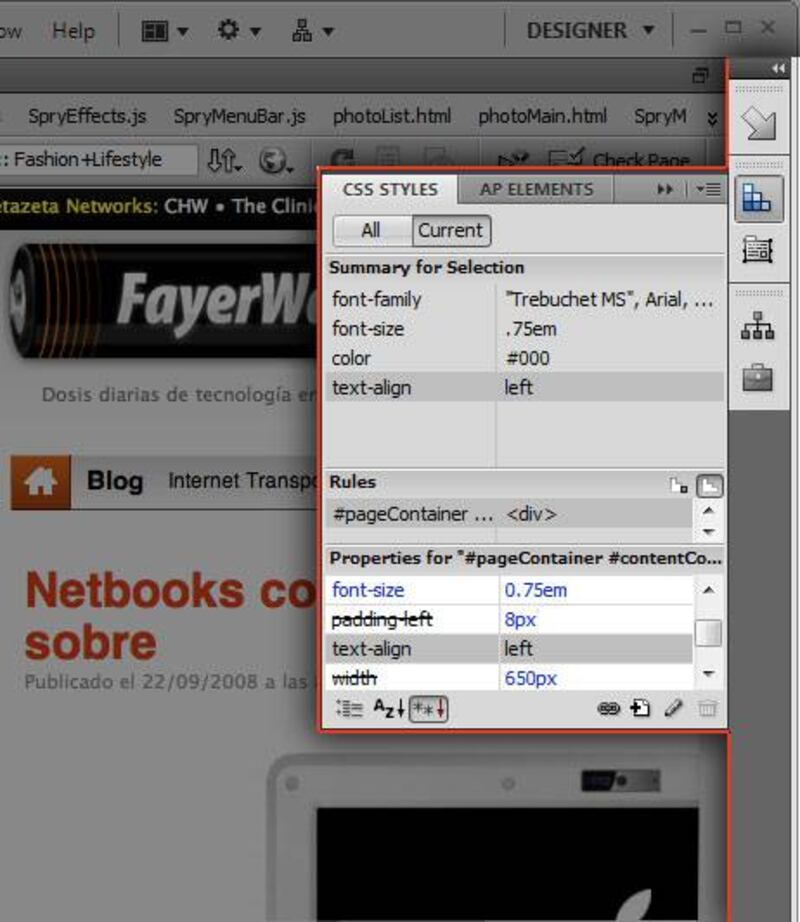Open the AP Elements dock icon
The image size is (800, 922).
757,249
